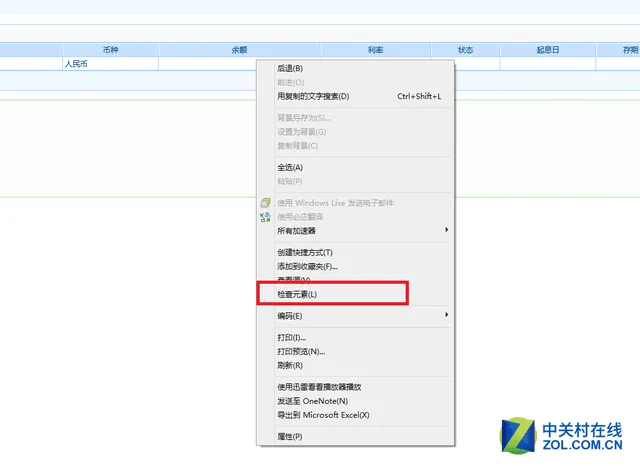The height and width of the screenshot is (466, 640).
Task: Click the 利率 column header
Action: 376,50
